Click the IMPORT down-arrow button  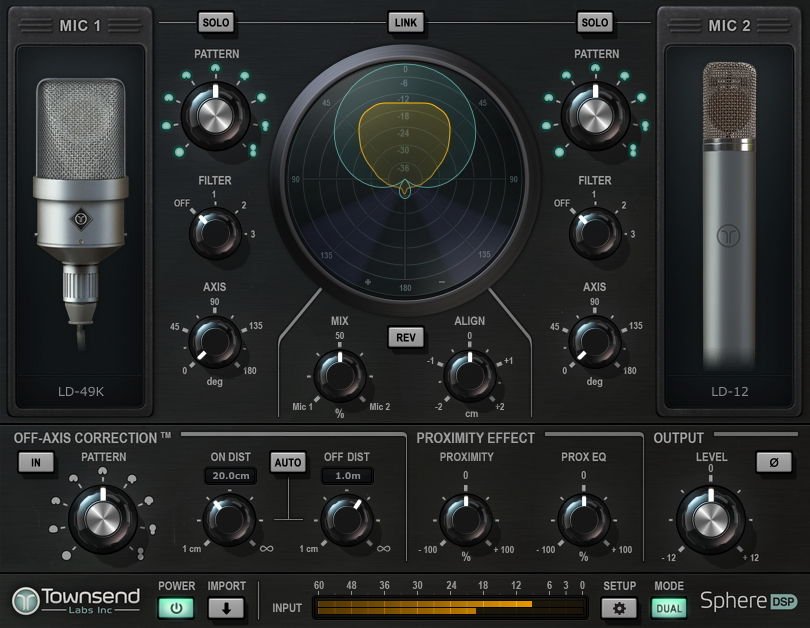226,608
